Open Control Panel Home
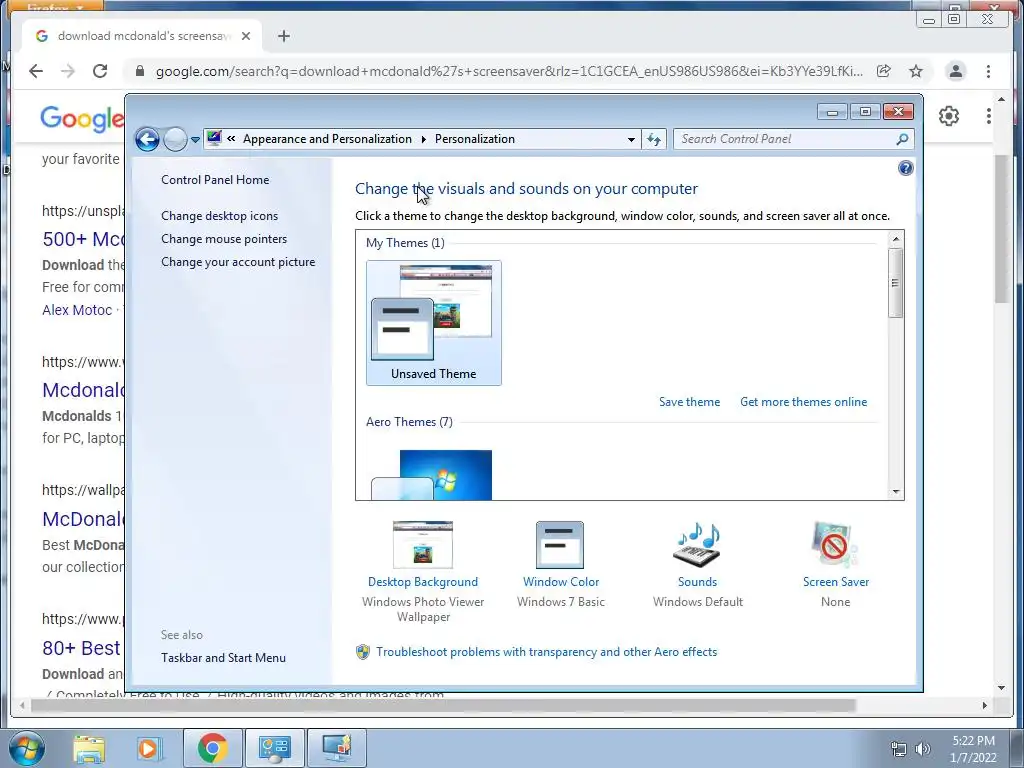The width and height of the screenshot is (1024, 768). pyautogui.click(x=215, y=180)
